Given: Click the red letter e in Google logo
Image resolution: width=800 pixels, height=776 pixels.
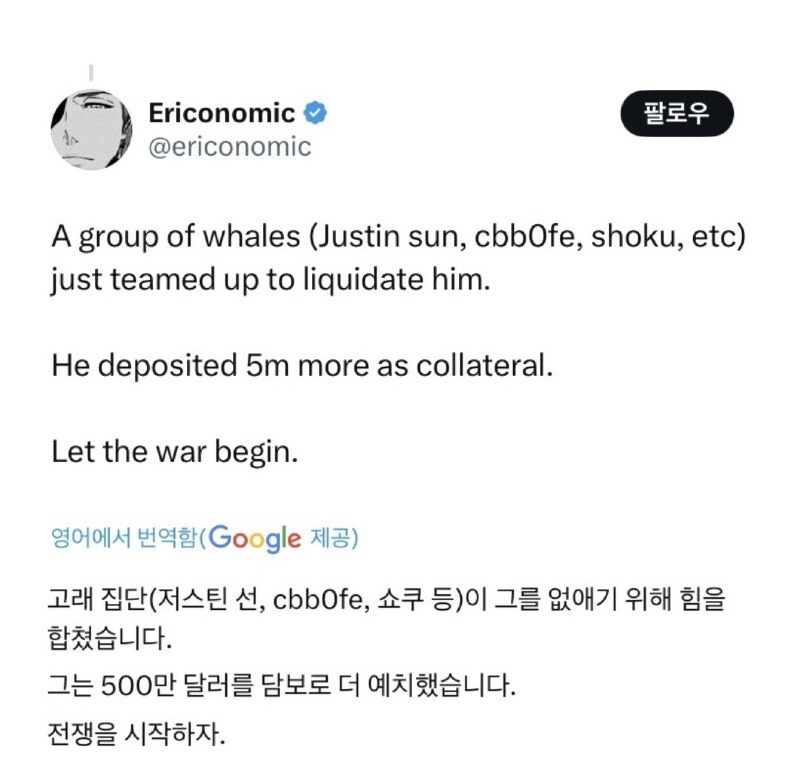Looking at the screenshot, I should [x=297, y=541].
